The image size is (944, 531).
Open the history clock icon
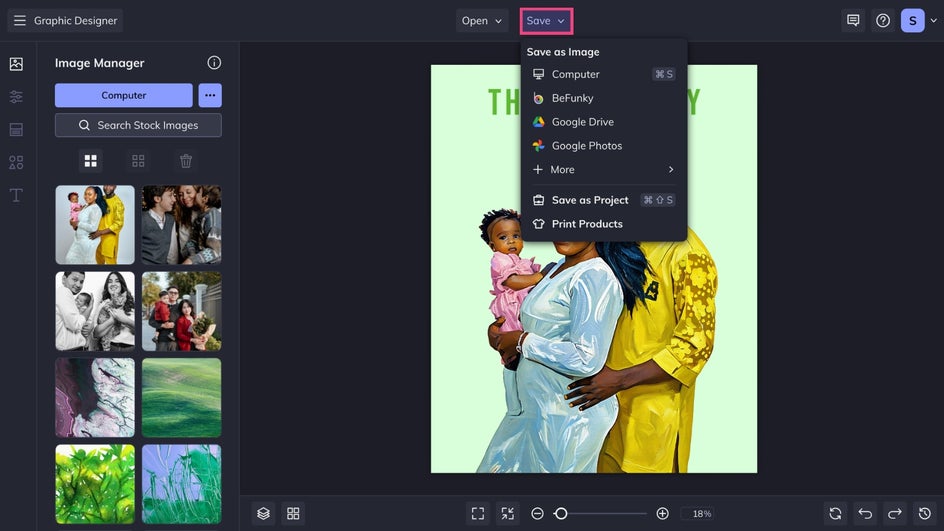(925, 514)
